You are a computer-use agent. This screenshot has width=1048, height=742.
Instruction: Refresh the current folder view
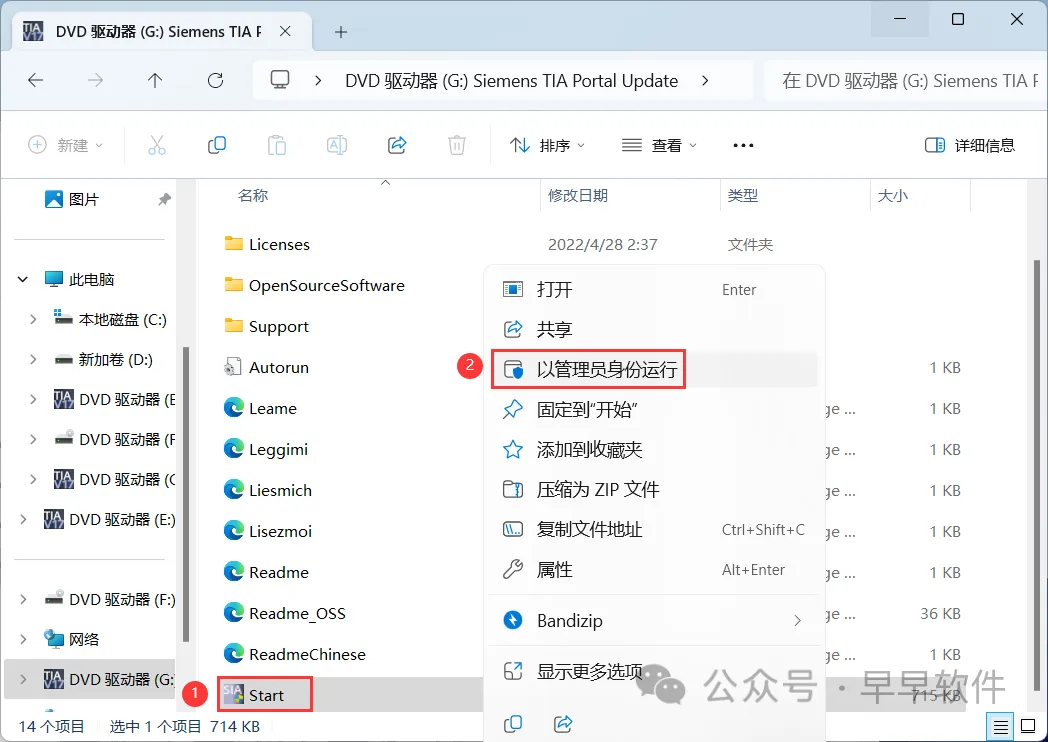pyautogui.click(x=215, y=81)
